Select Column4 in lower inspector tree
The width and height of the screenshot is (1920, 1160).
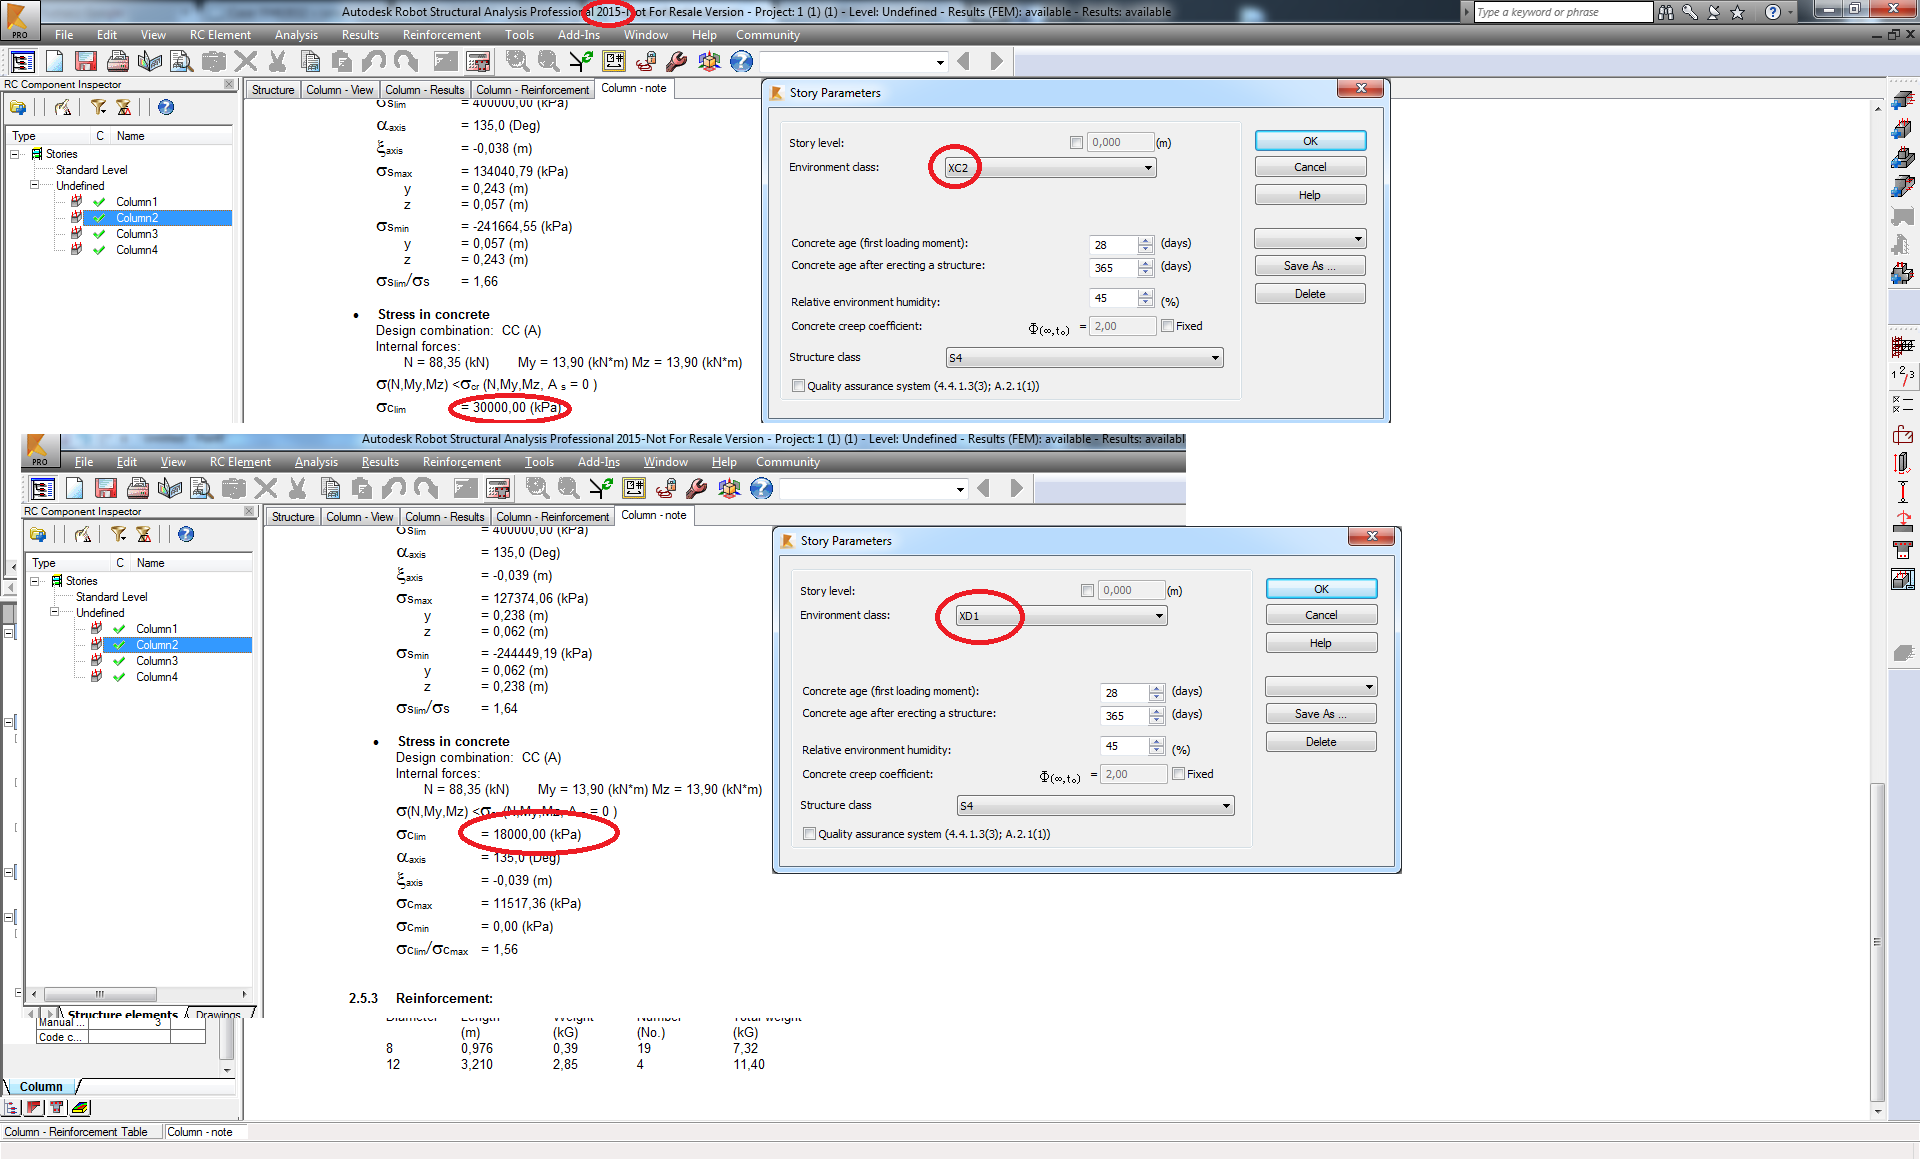[157, 677]
